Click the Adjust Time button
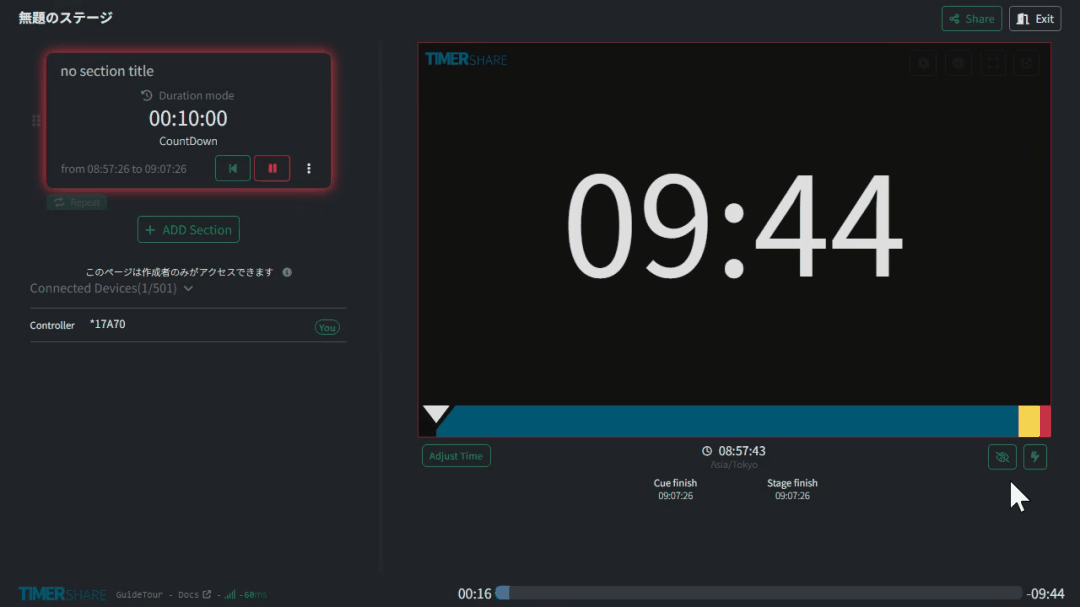The image size is (1080, 607). point(456,456)
